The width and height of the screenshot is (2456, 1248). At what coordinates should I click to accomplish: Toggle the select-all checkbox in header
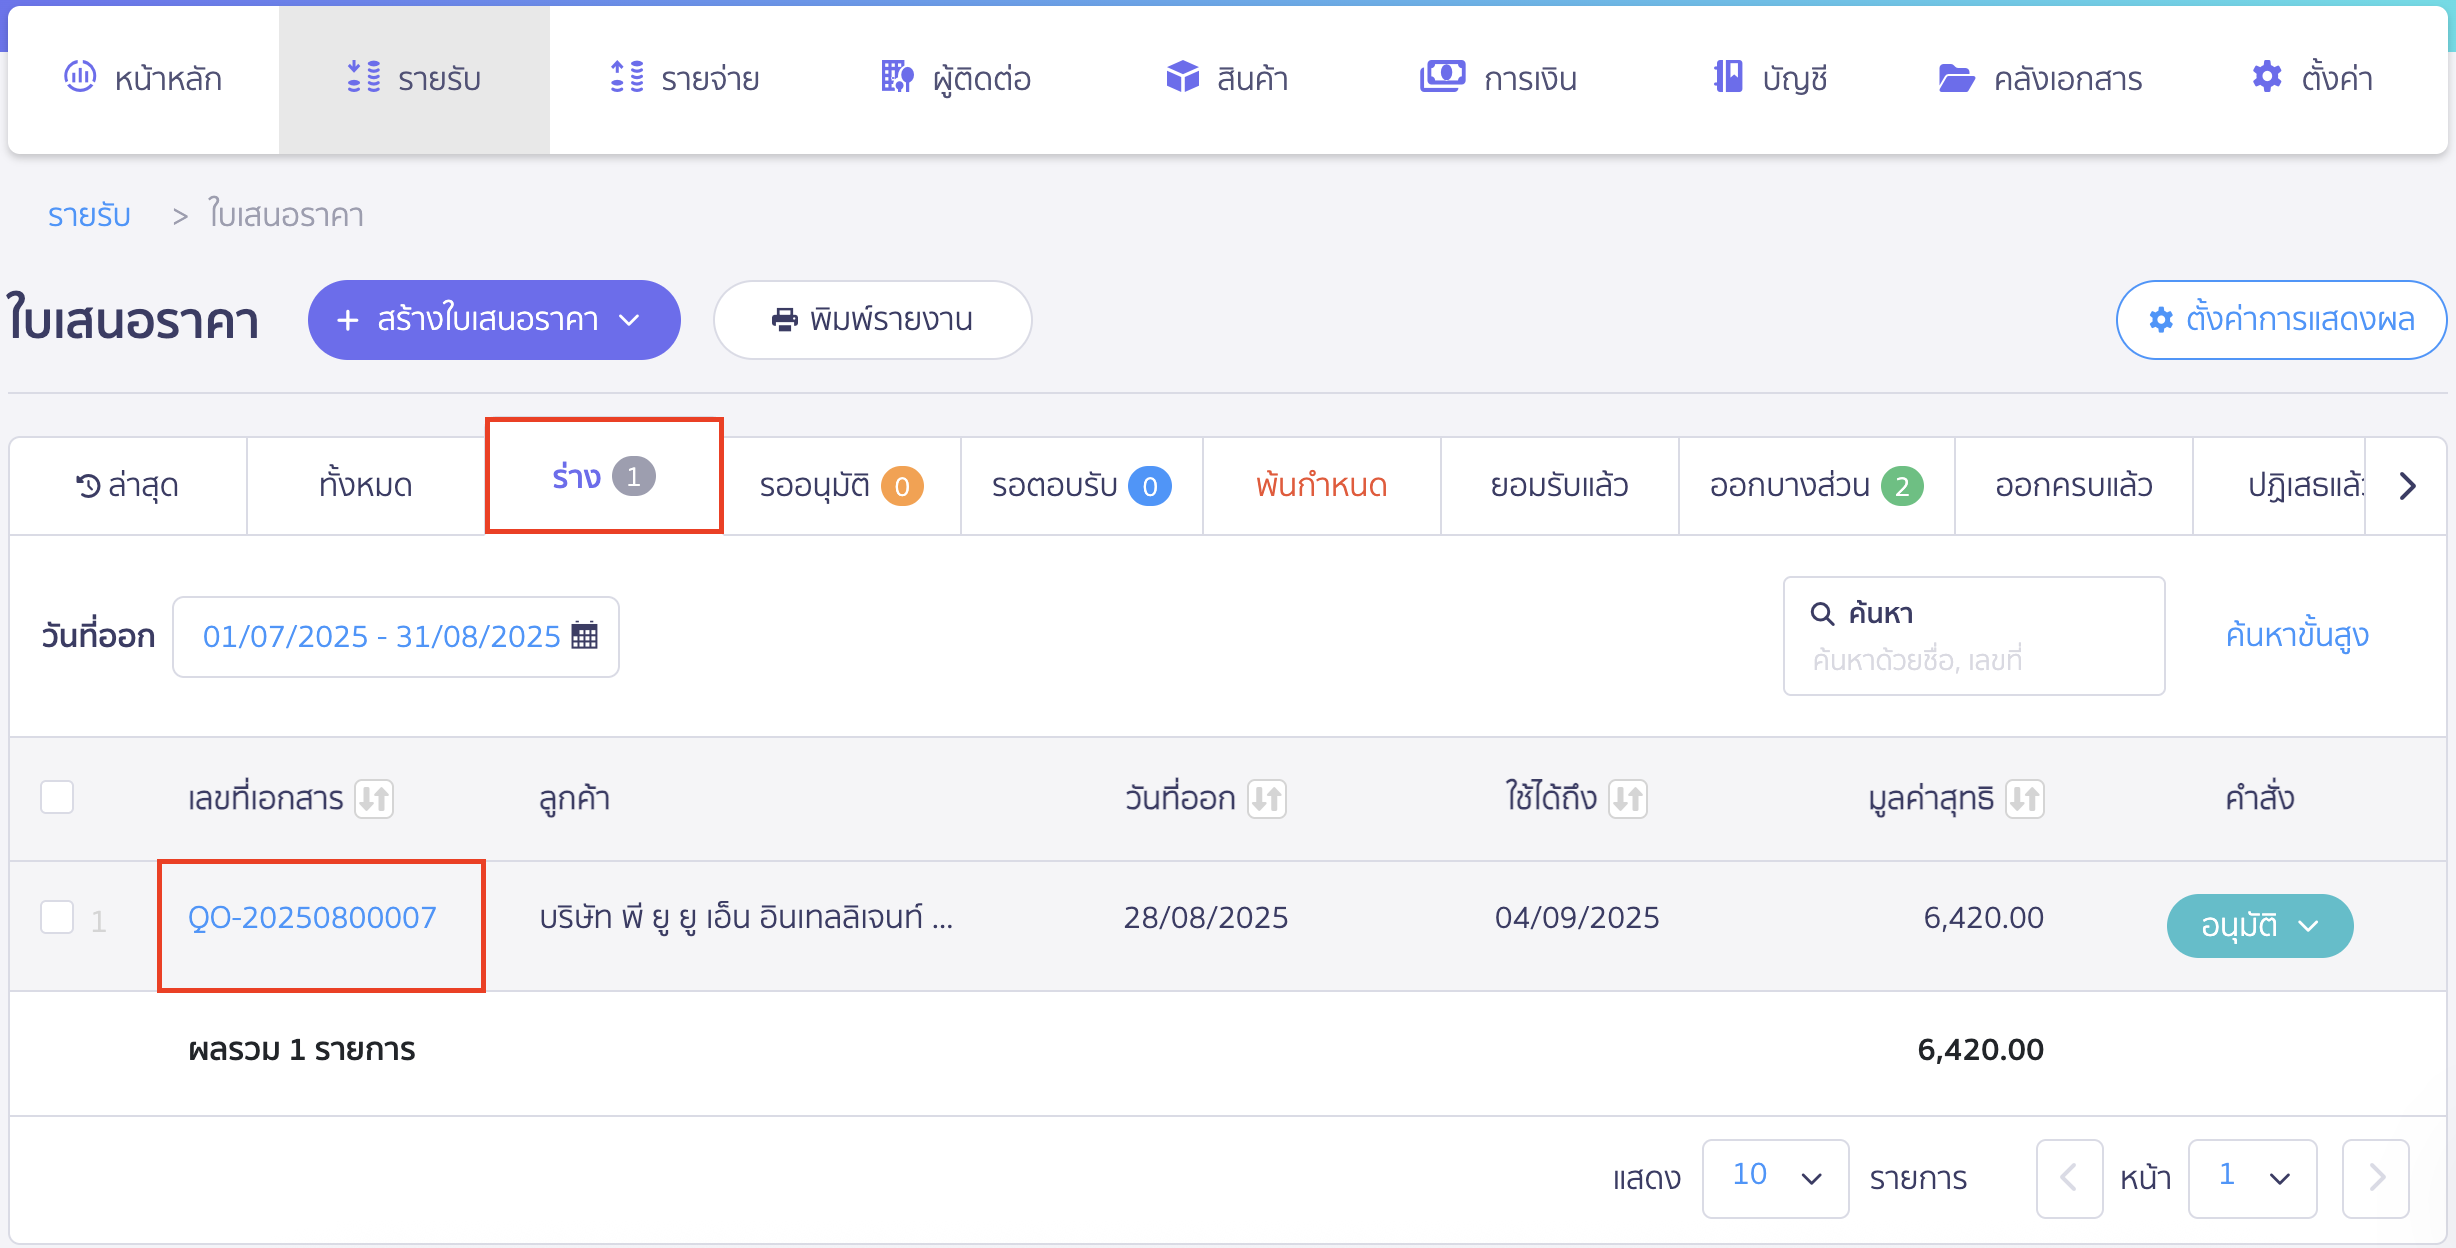57,798
